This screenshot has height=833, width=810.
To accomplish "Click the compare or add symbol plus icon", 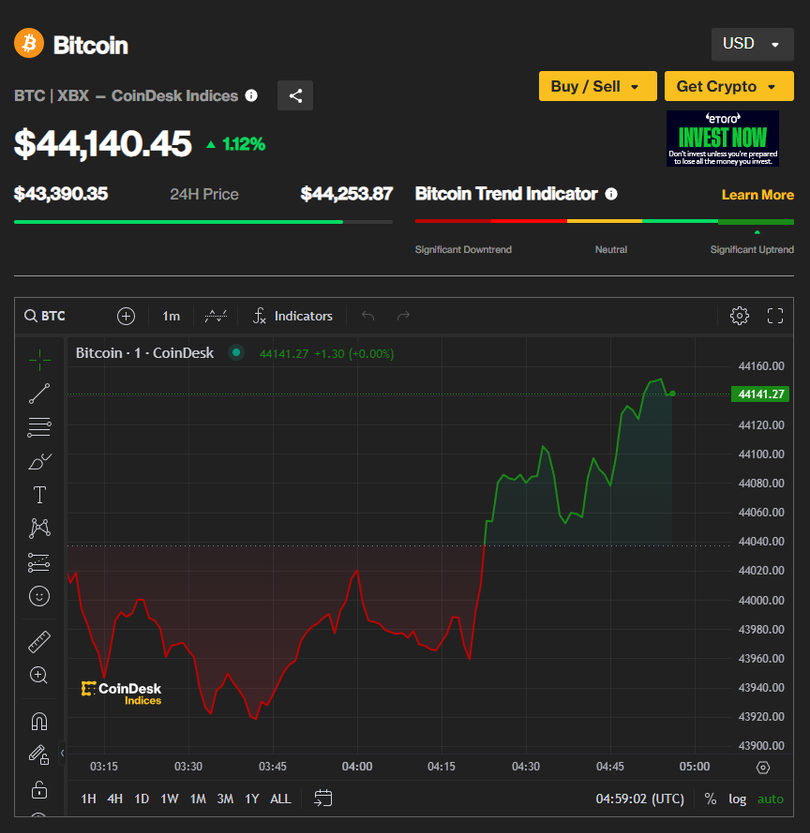I will (126, 316).
